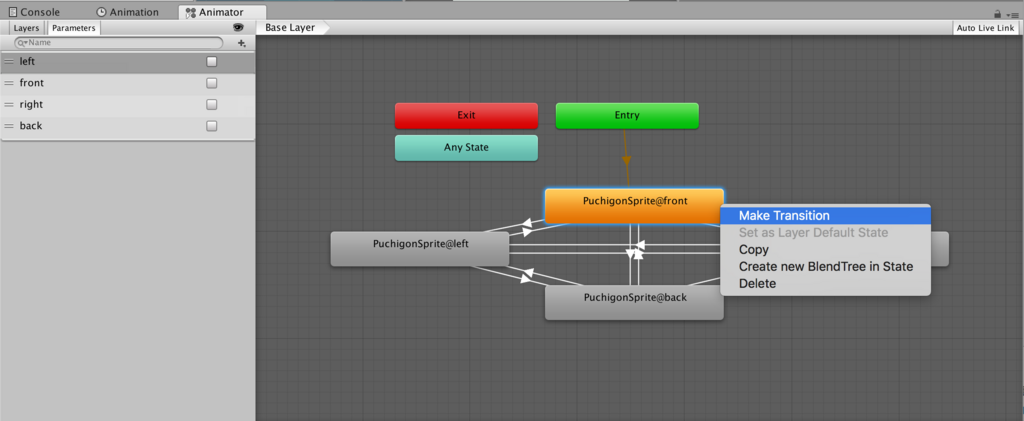
Task: Add a new parameter with plus icon
Action: point(242,43)
